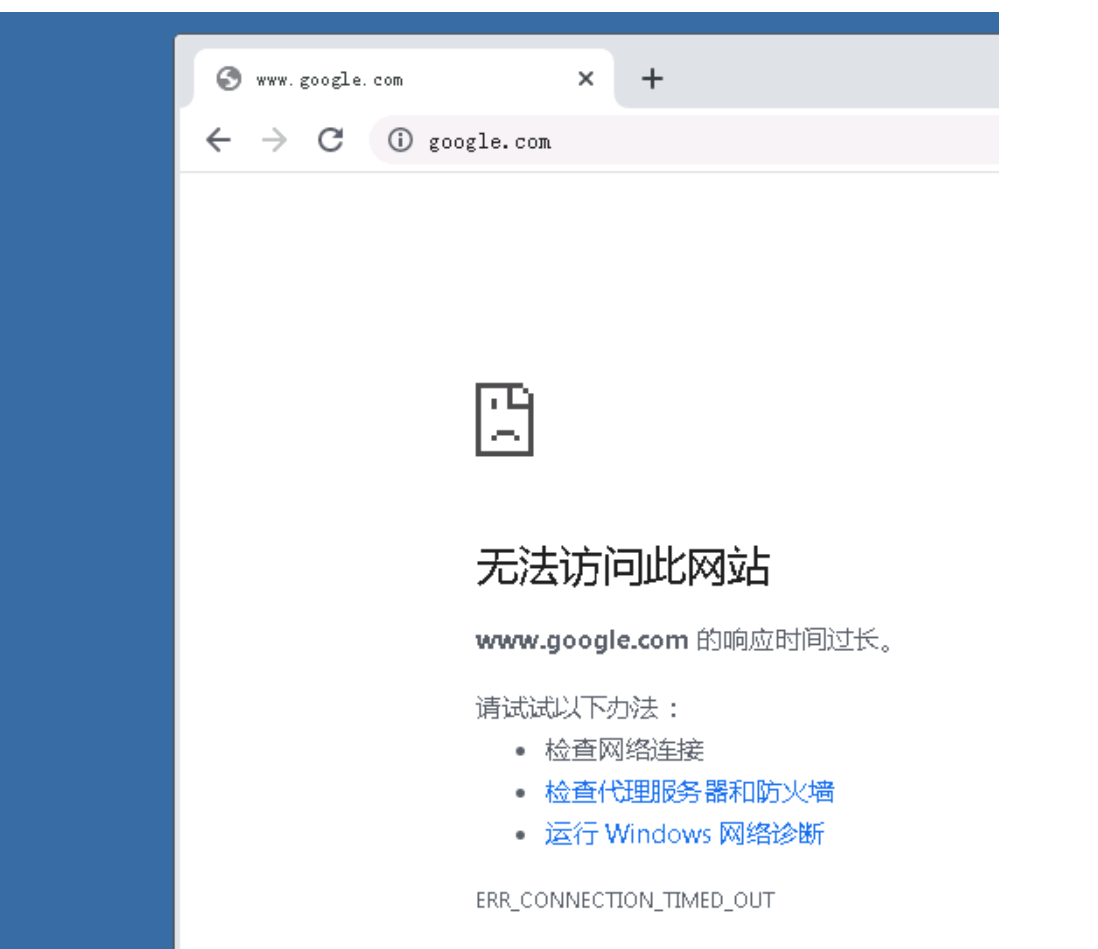Run 运行 Windows 网络诊断 link
1098x949 pixels.
684,834
